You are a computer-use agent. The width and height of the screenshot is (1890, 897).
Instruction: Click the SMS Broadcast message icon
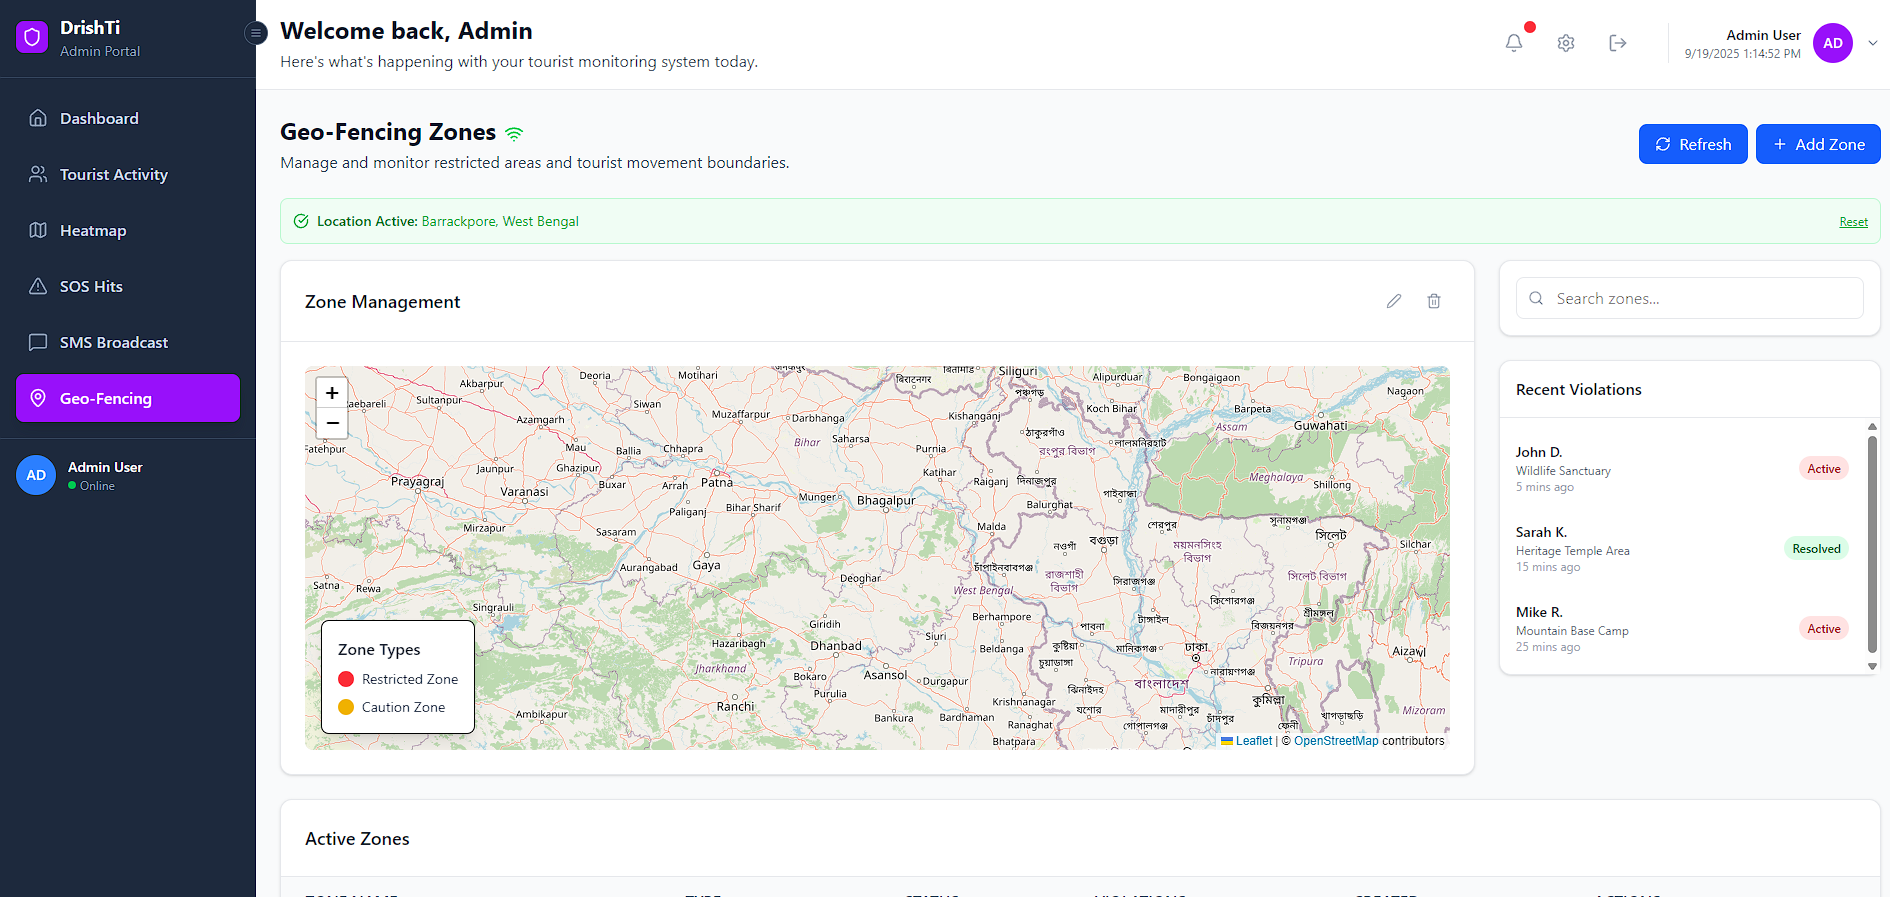coord(38,342)
